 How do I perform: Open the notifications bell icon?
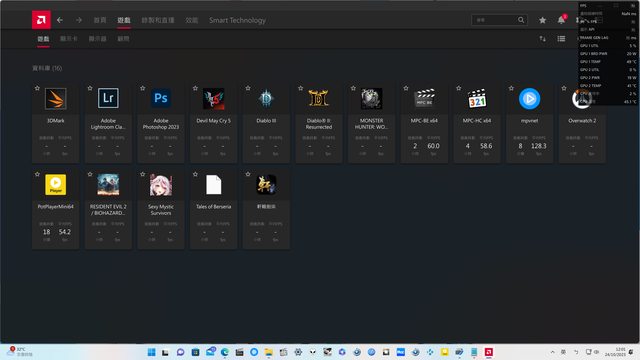tap(562, 20)
